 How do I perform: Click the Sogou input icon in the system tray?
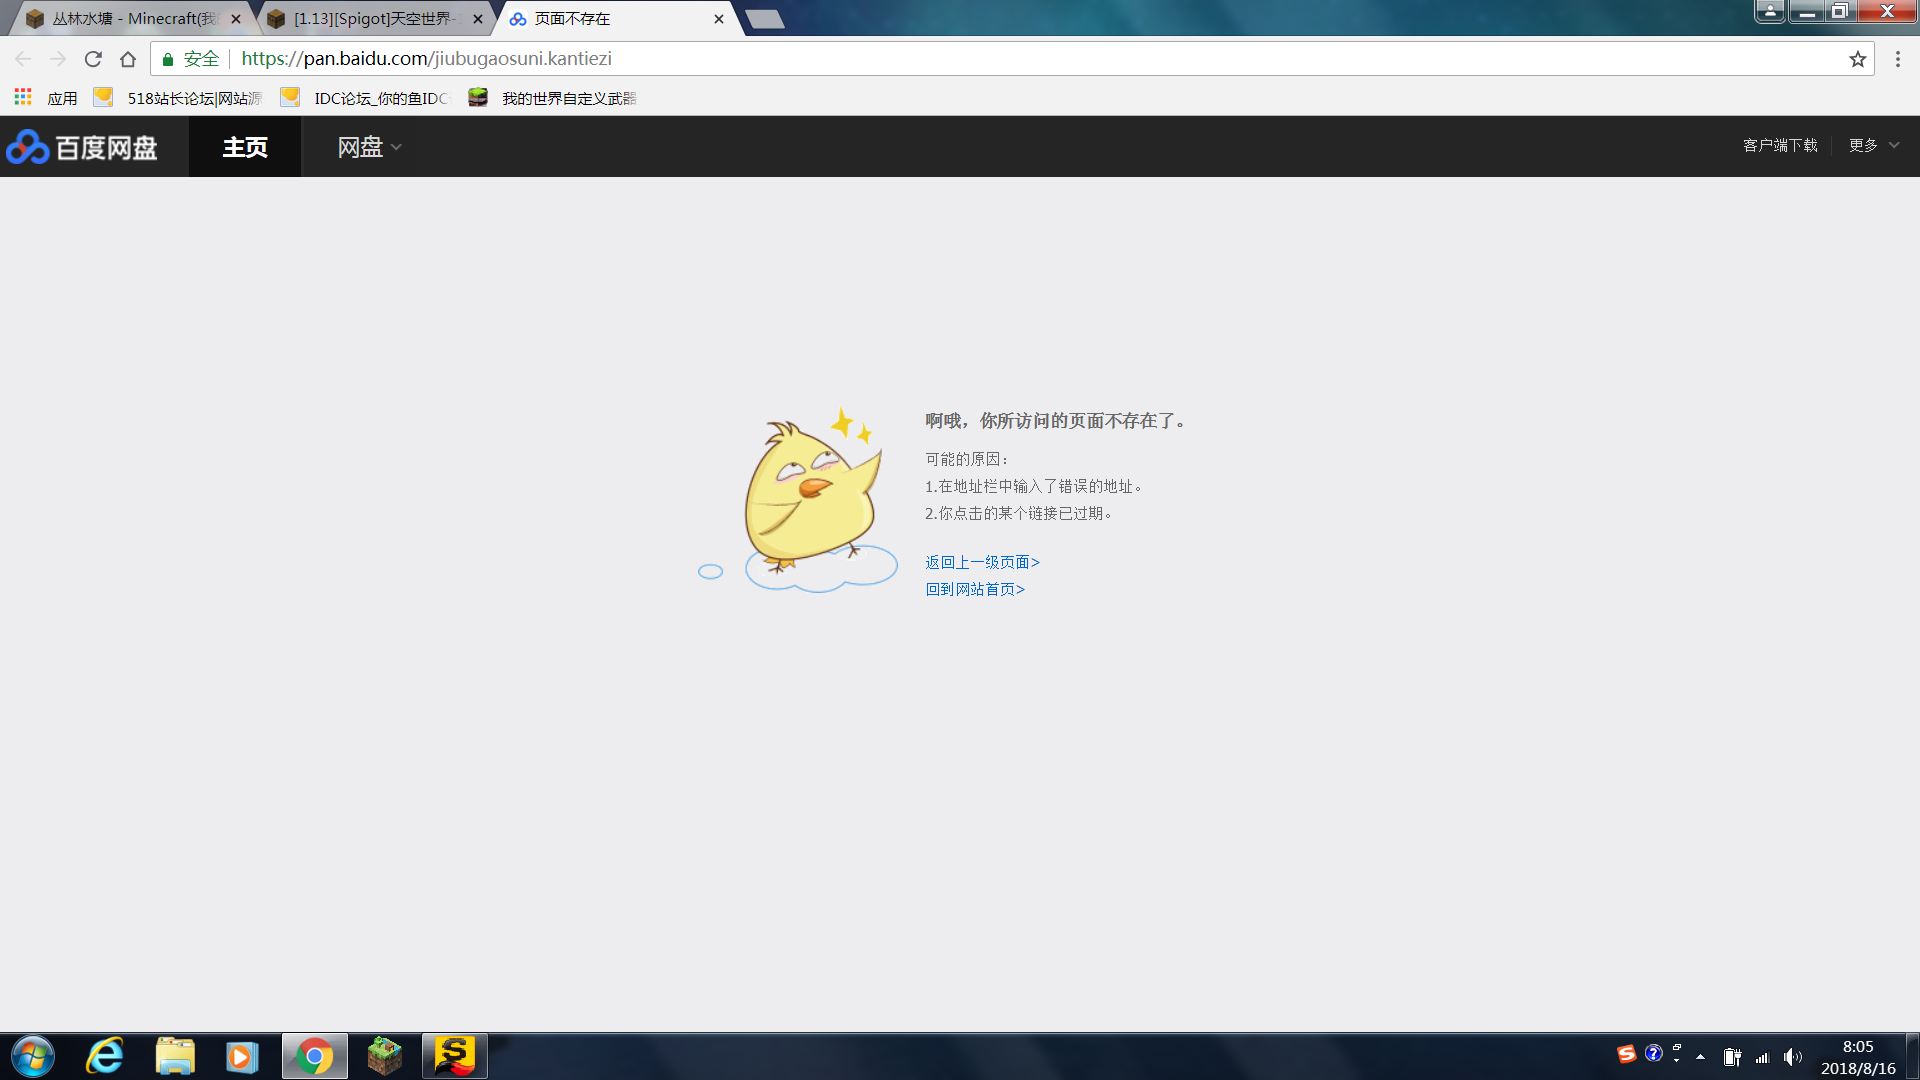(1626, 1054)
